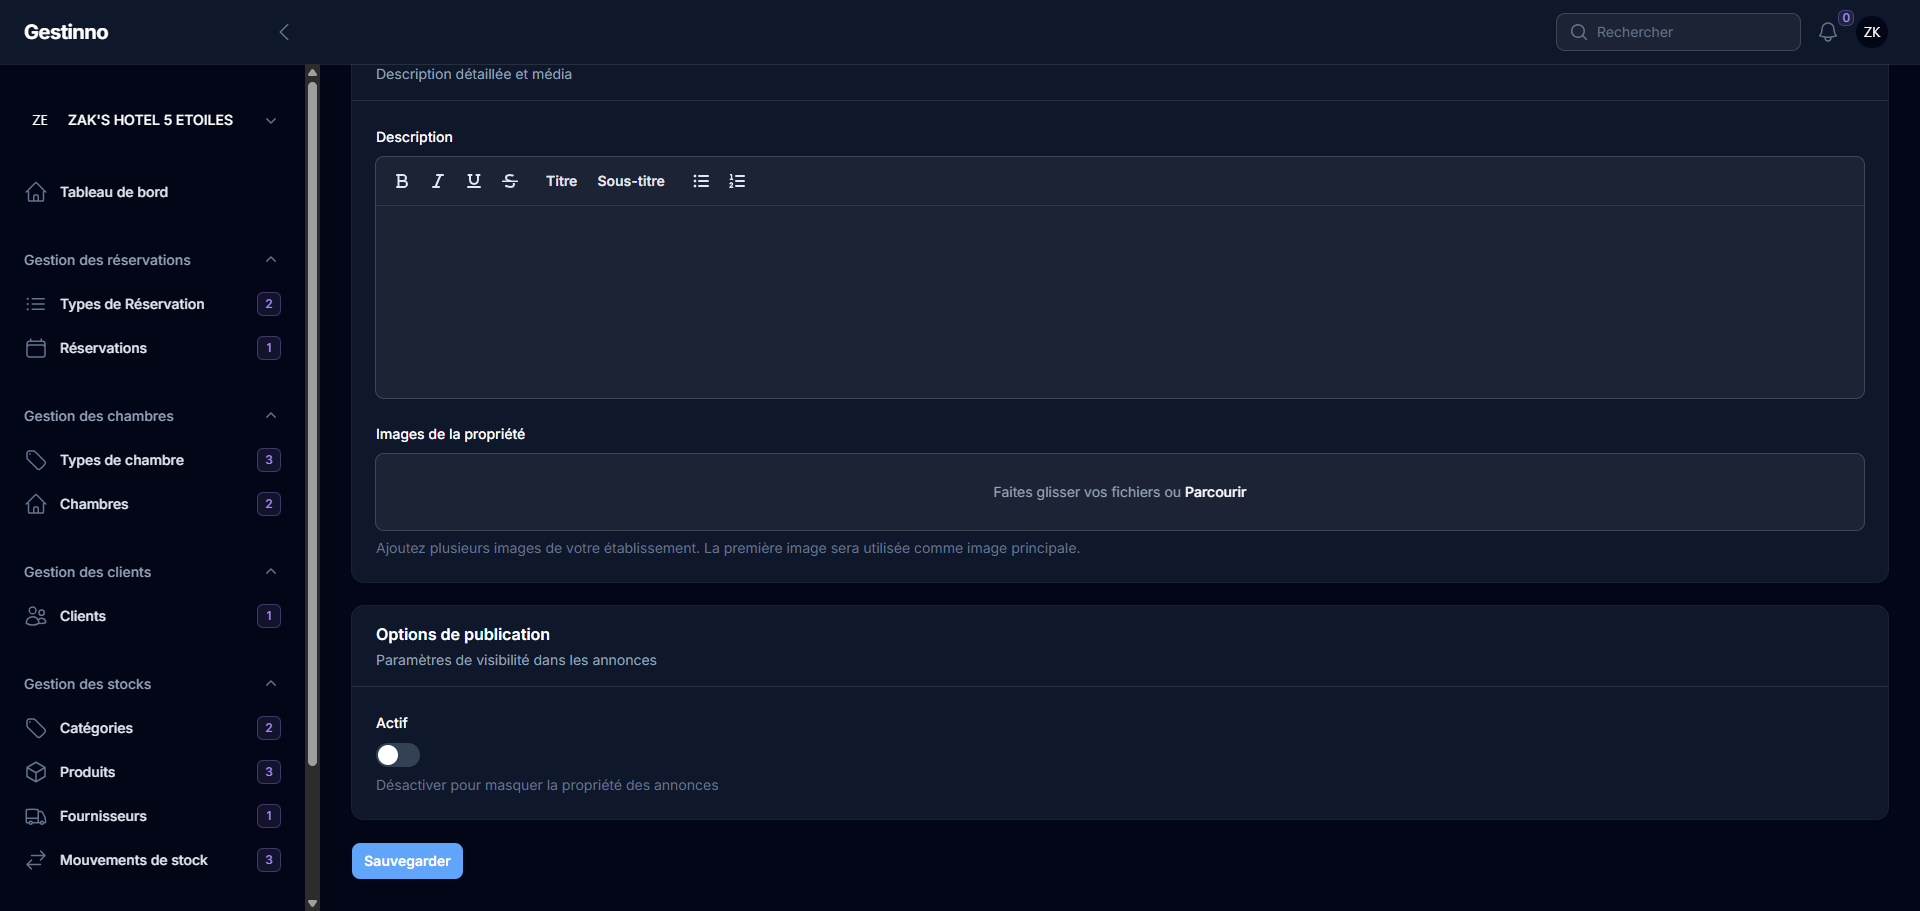Click inside the Description text area

click(1120, 302)
